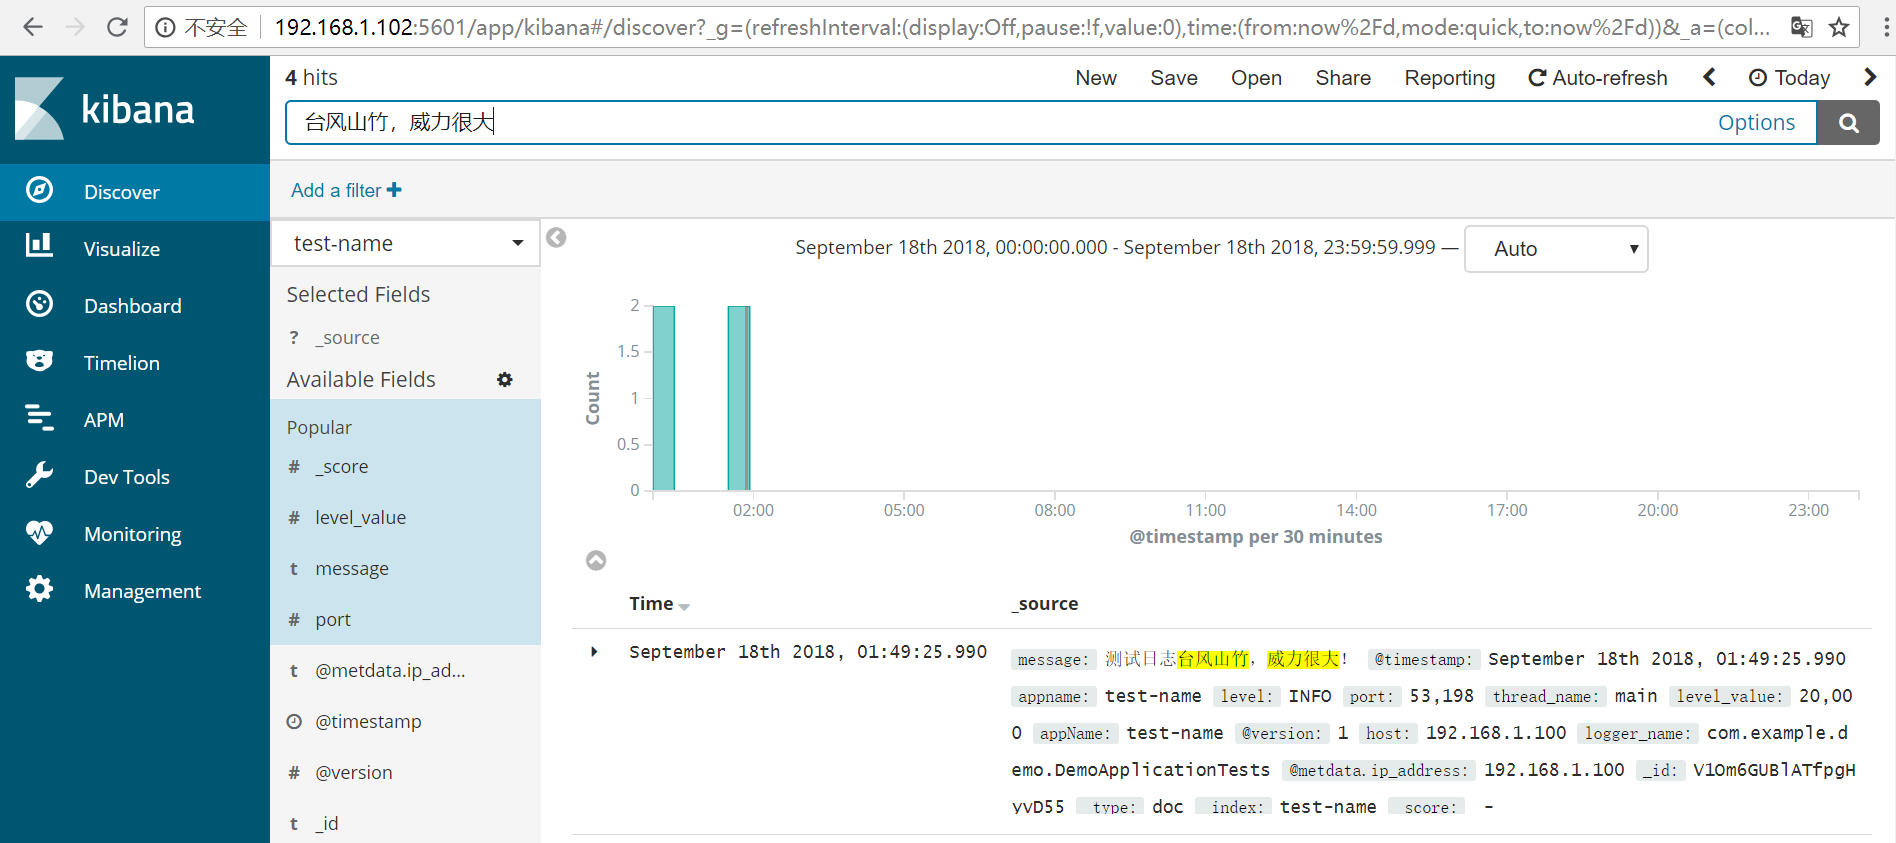Sort by Time column arrow
Viewport: 1896px width, 843px height.
click(684, 607)
